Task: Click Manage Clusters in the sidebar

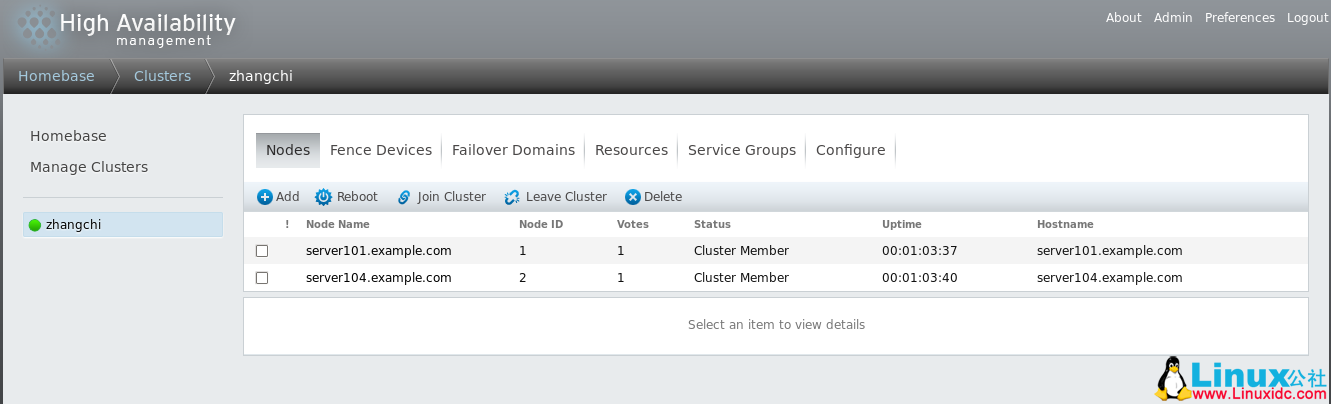Action: coord(89,167)
